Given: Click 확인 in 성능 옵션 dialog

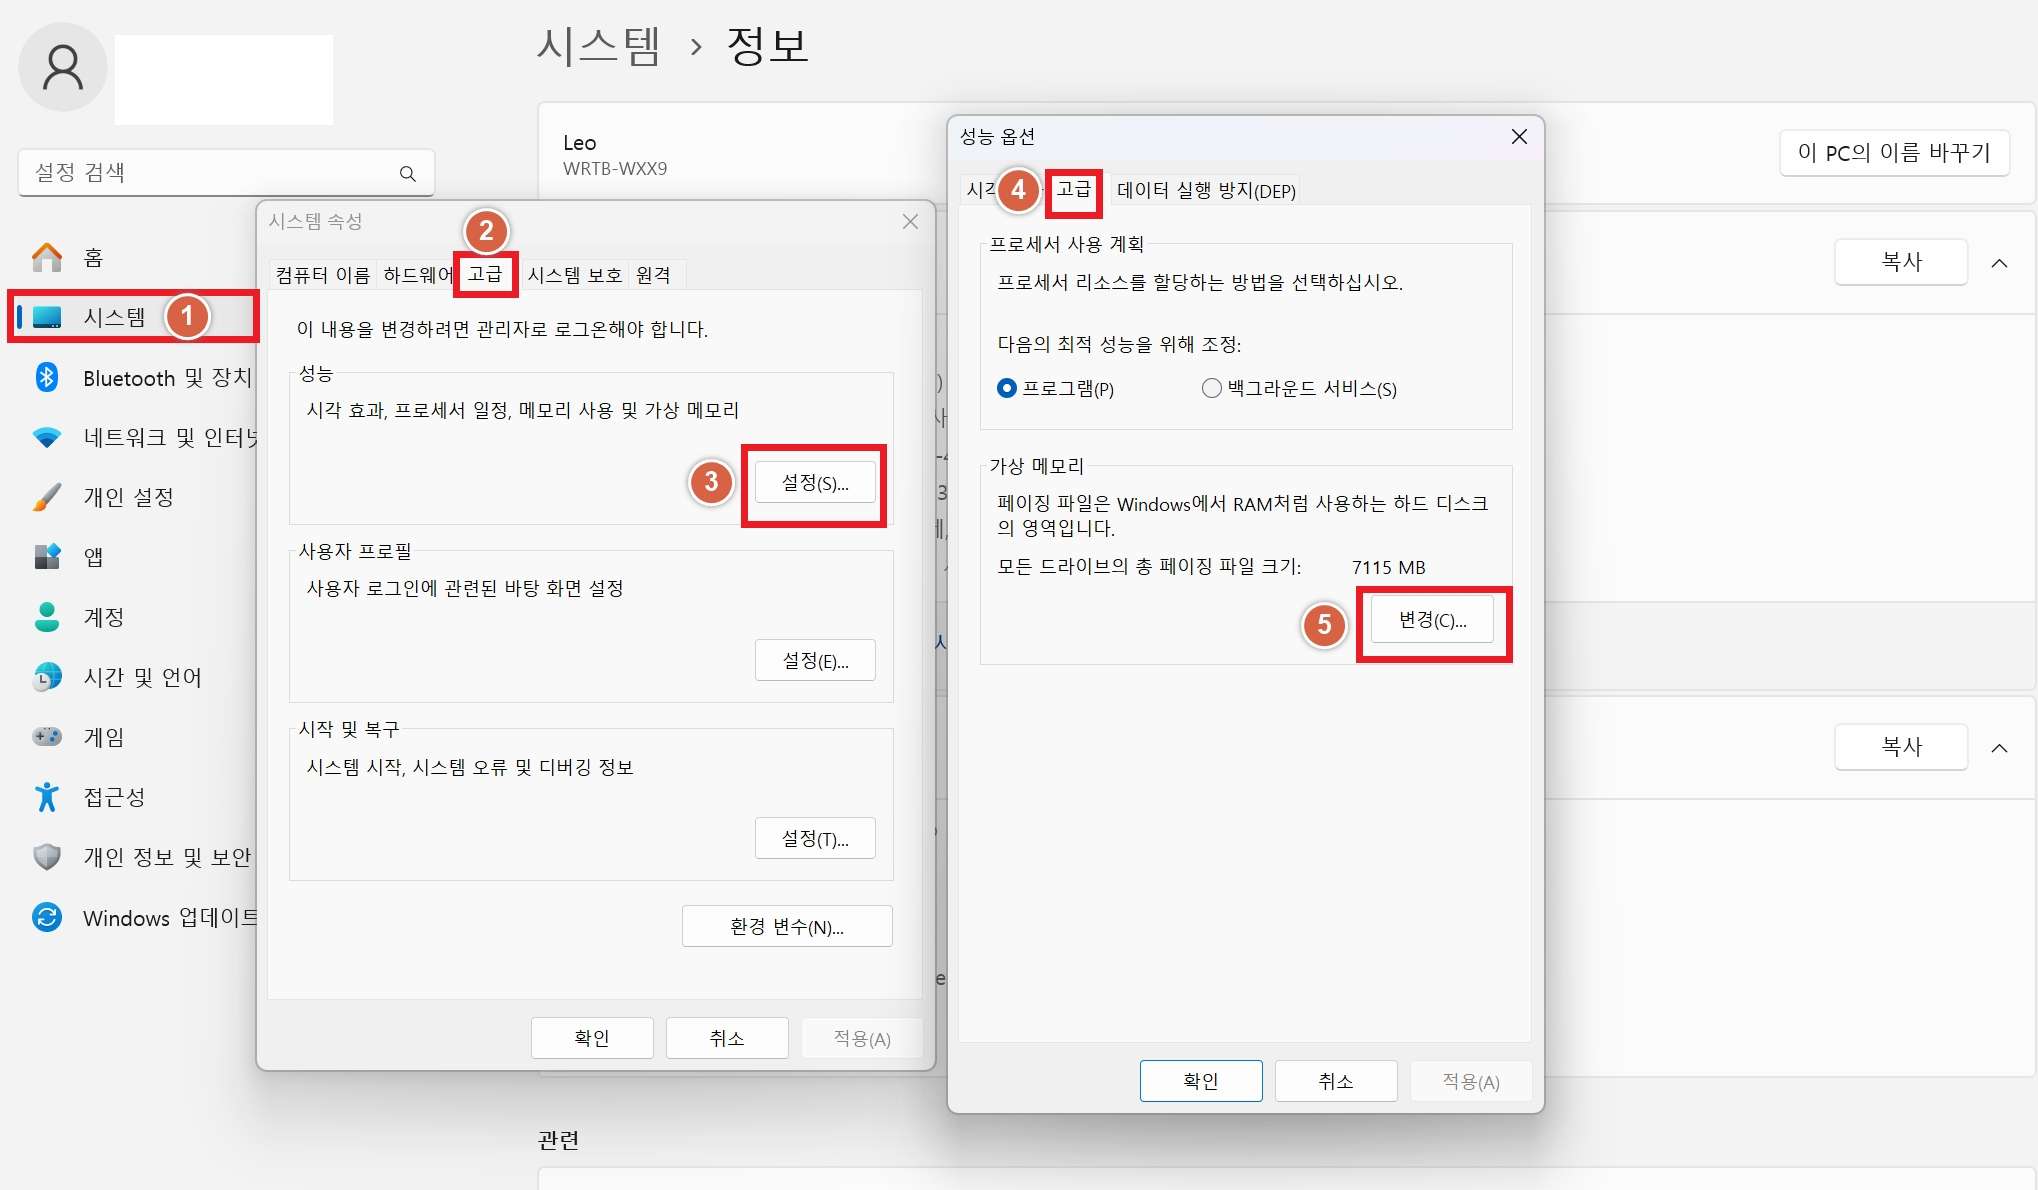Looking at the screenshot, I should [1201, 1081].
